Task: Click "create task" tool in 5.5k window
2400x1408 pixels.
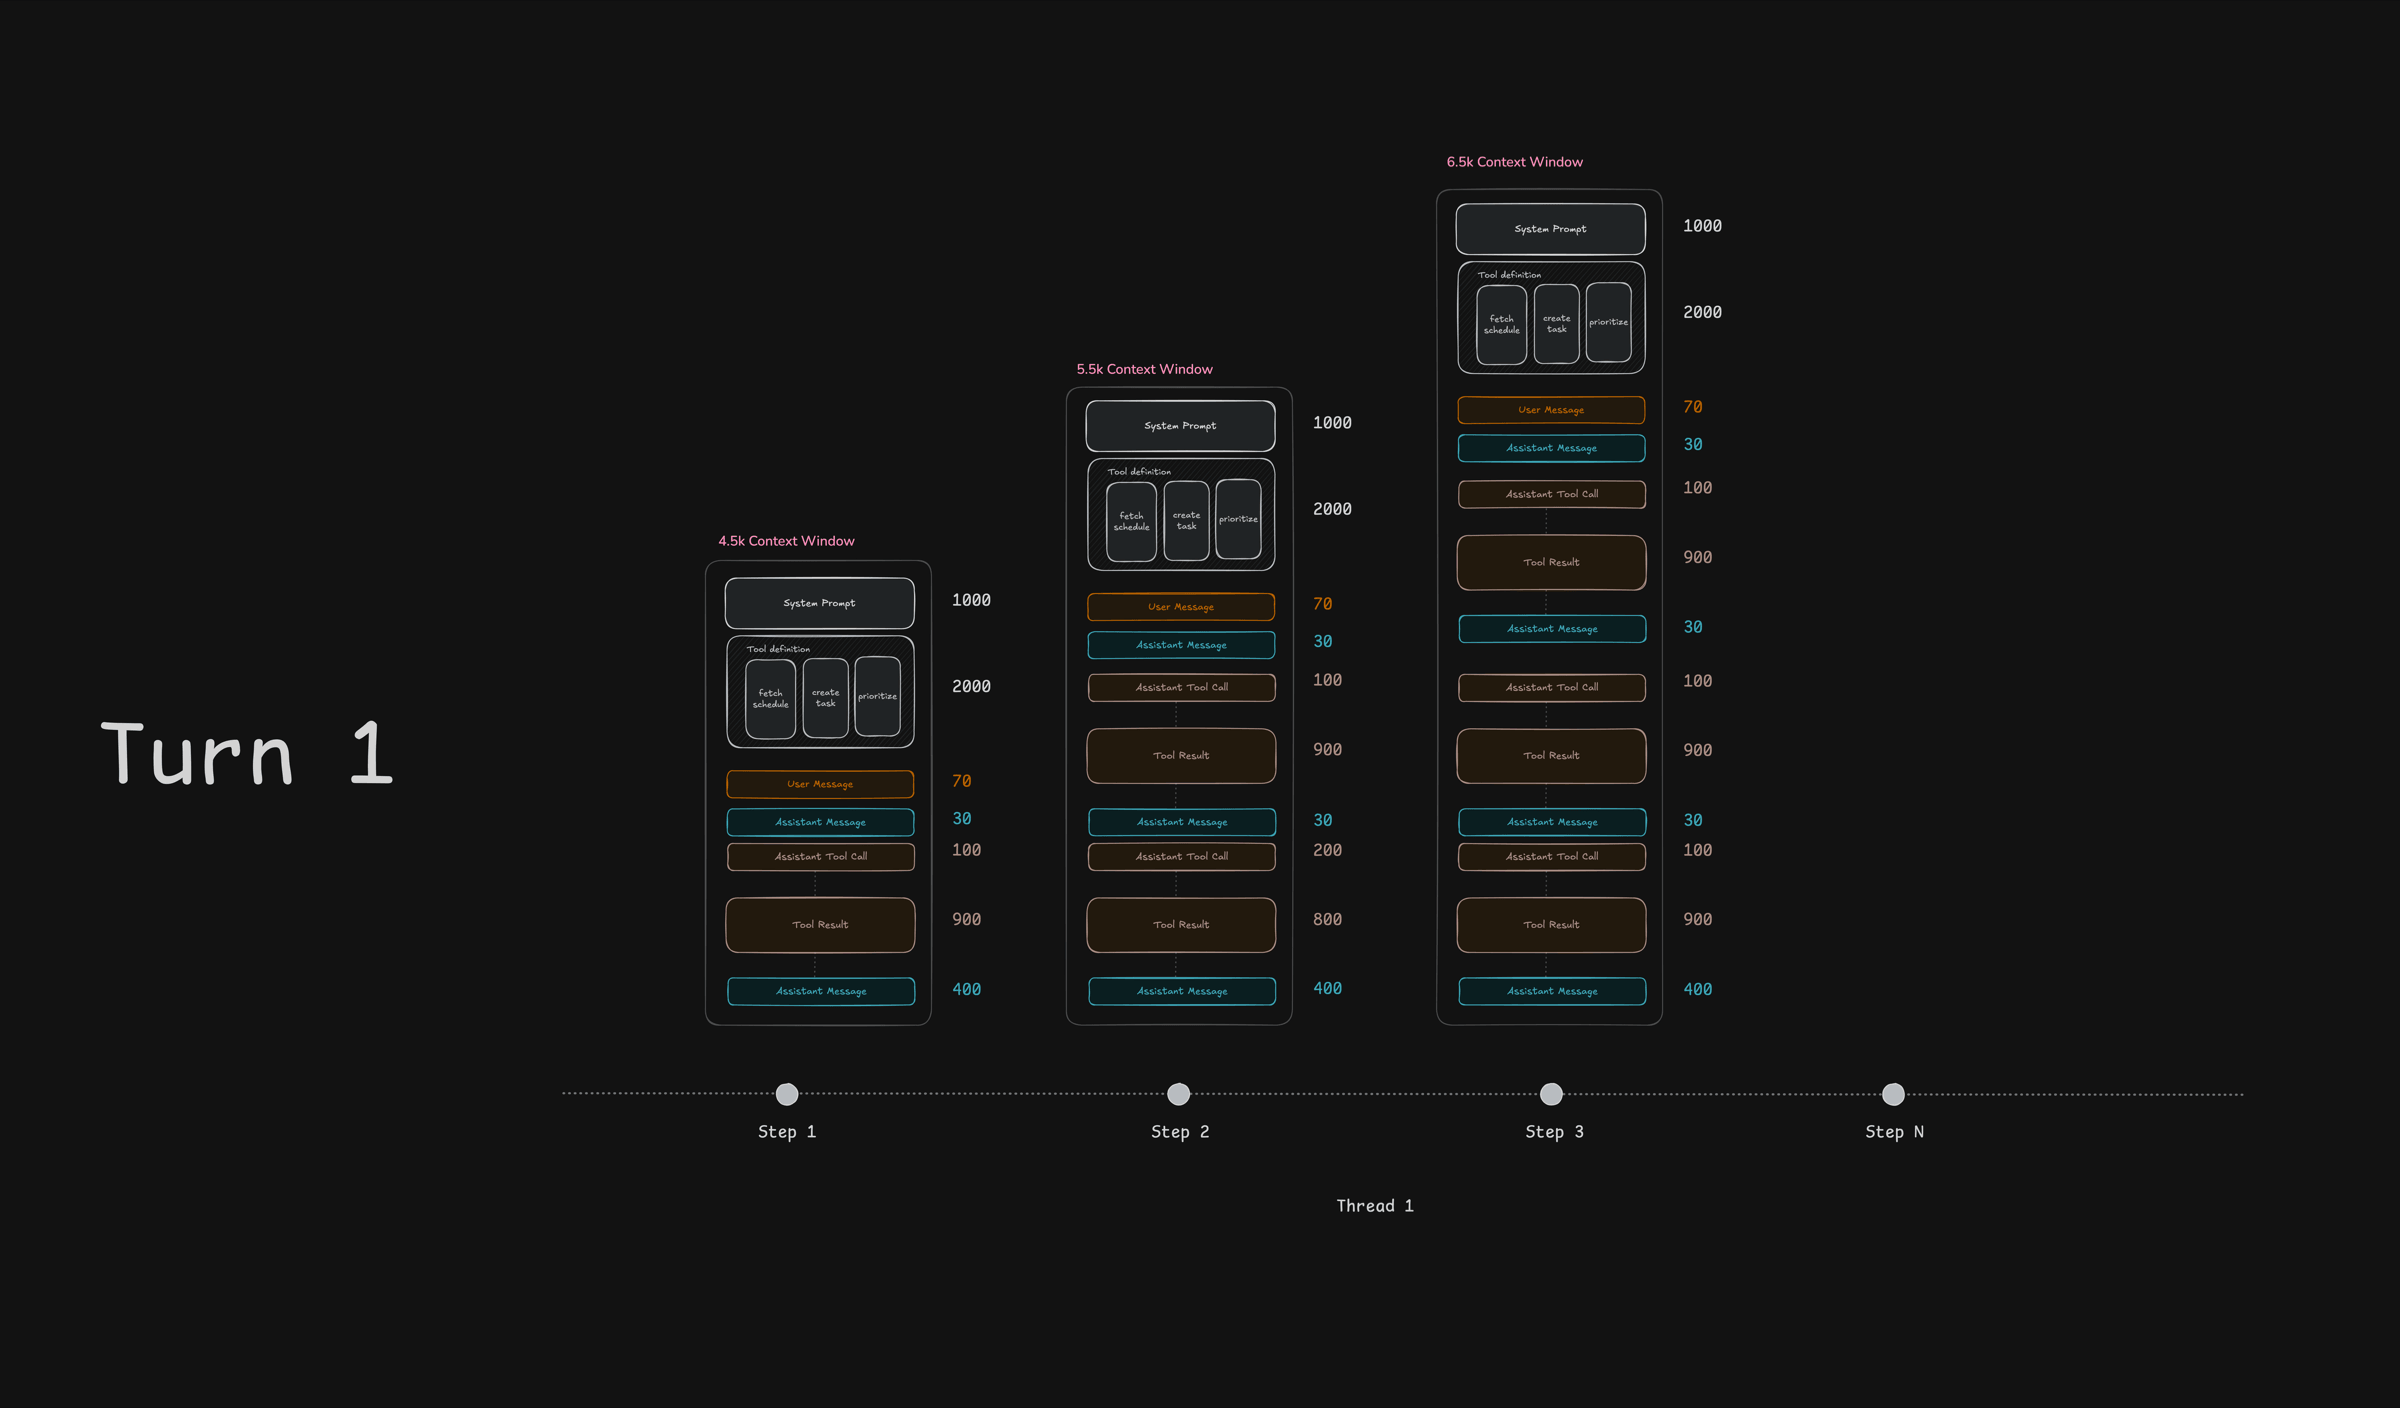Action: pyautogui.click(x=1186, y=520)
